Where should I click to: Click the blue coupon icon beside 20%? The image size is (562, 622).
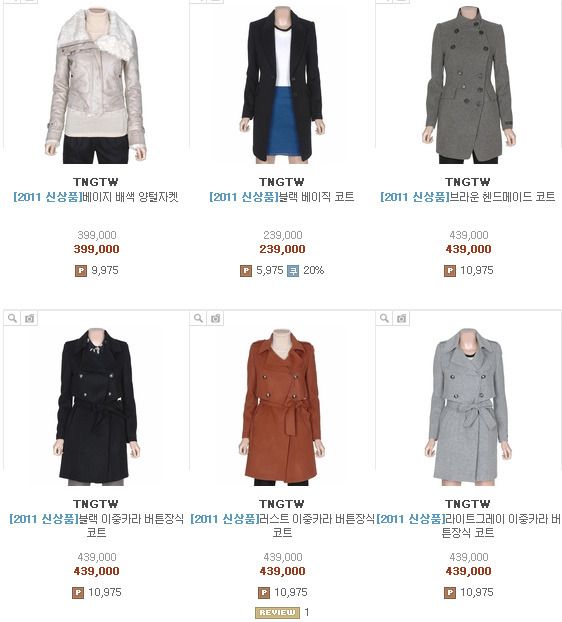point(293,271)
